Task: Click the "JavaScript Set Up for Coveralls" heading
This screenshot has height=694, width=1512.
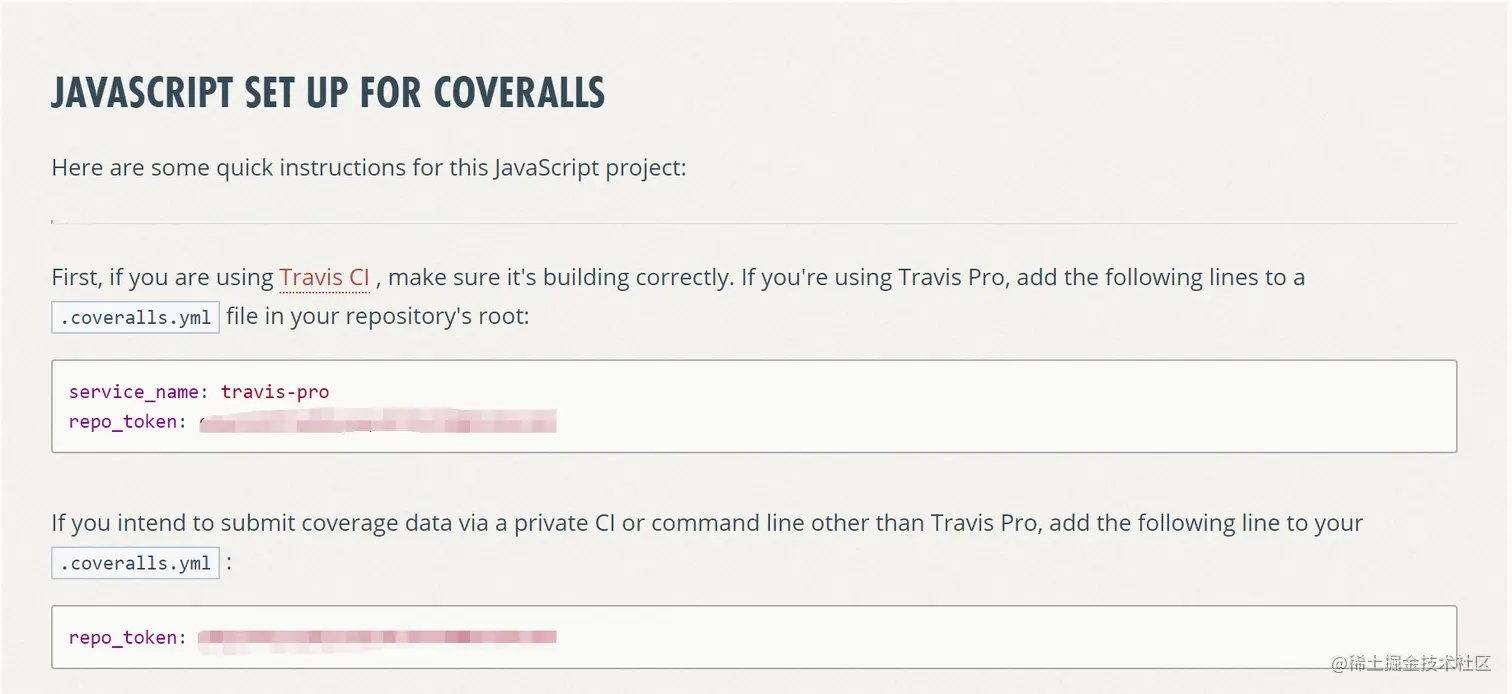Action: (x=328, y=92)
